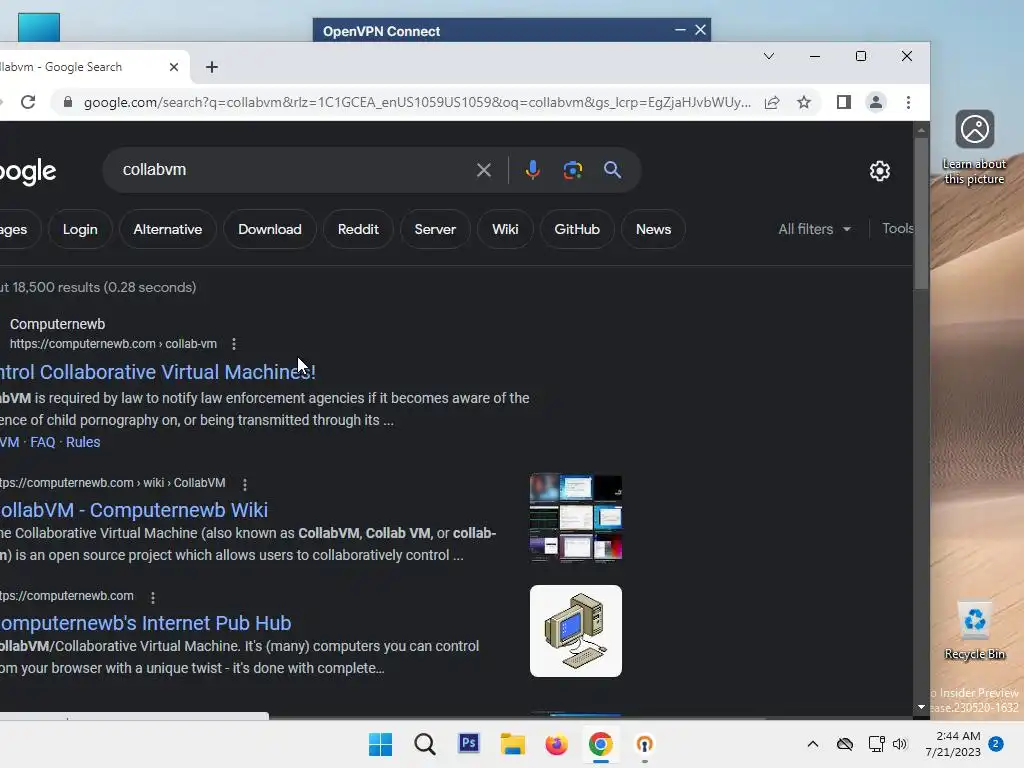Click the Chrome address bar URL

point(417,103)
